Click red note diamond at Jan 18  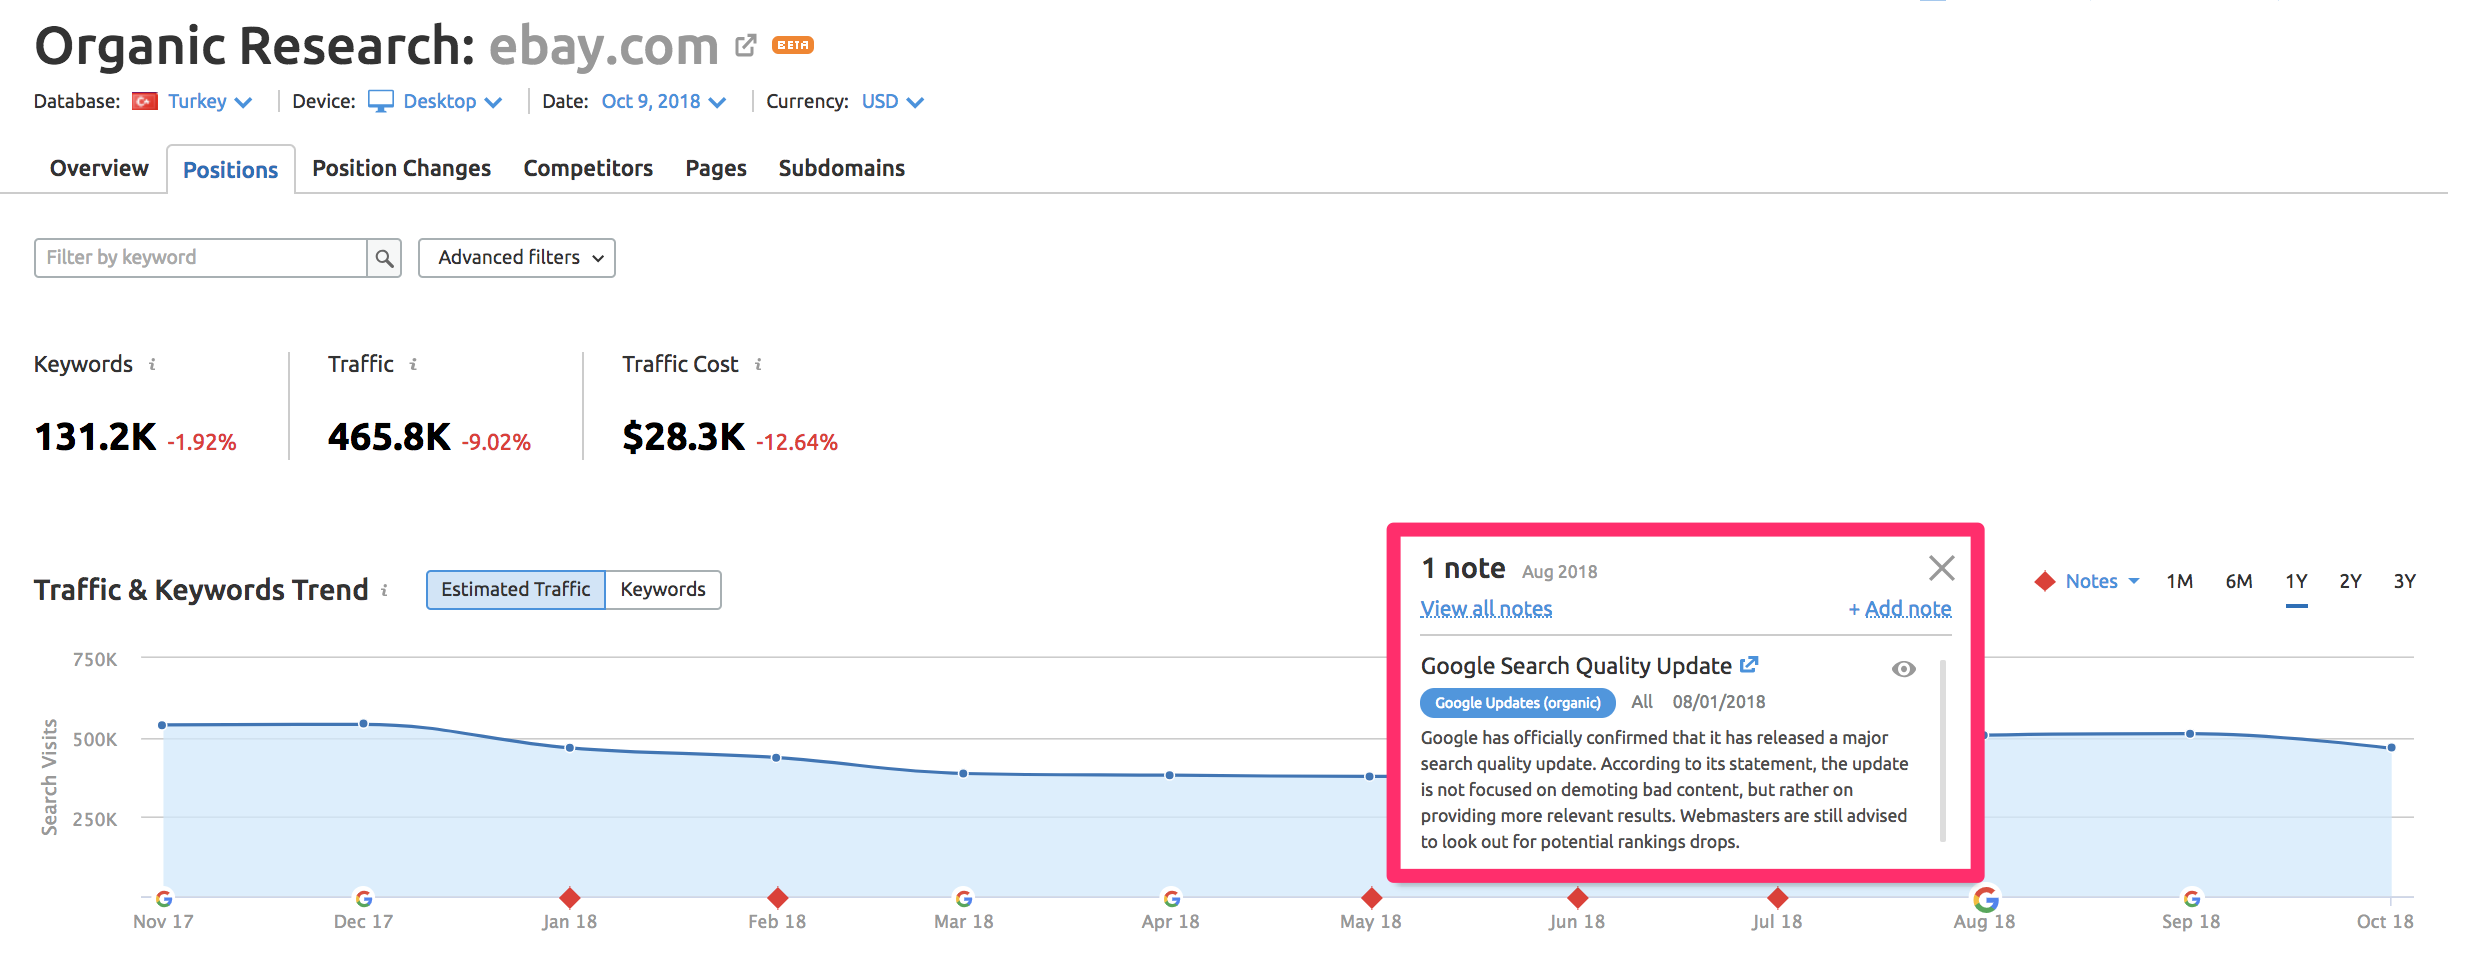(x=570, y=897)
